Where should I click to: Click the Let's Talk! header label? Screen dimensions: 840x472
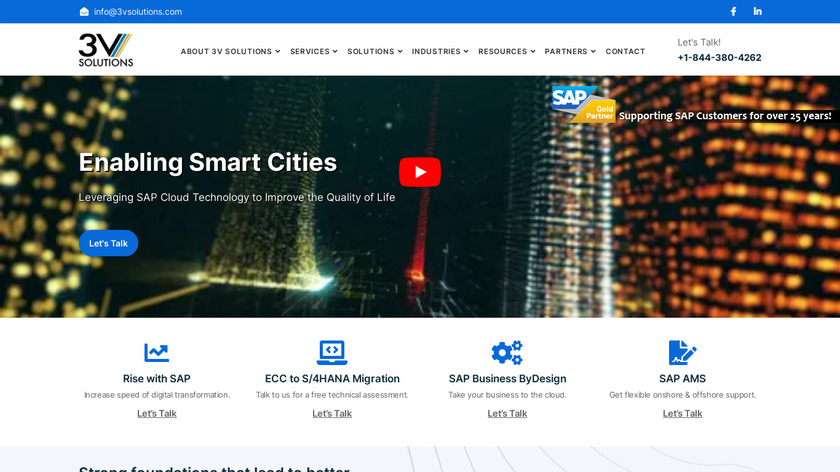pos(699,42)
